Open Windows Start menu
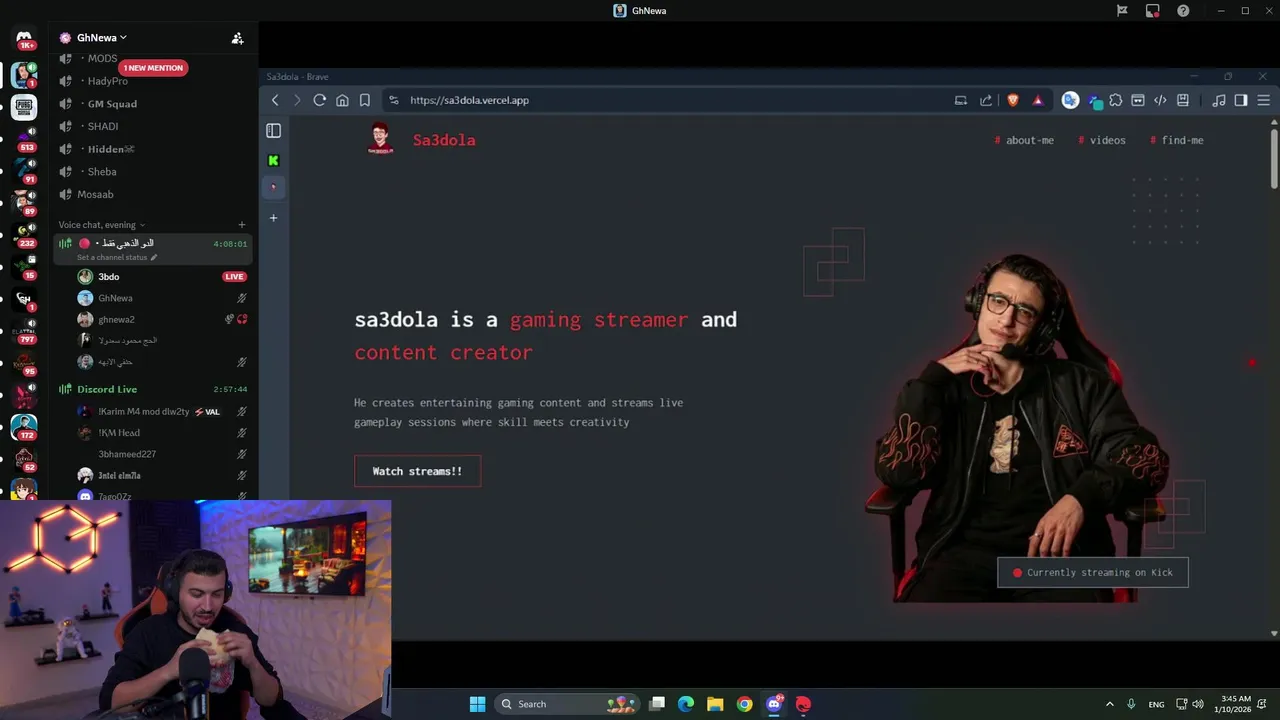The image size is (1280, 720). [477, 704]
